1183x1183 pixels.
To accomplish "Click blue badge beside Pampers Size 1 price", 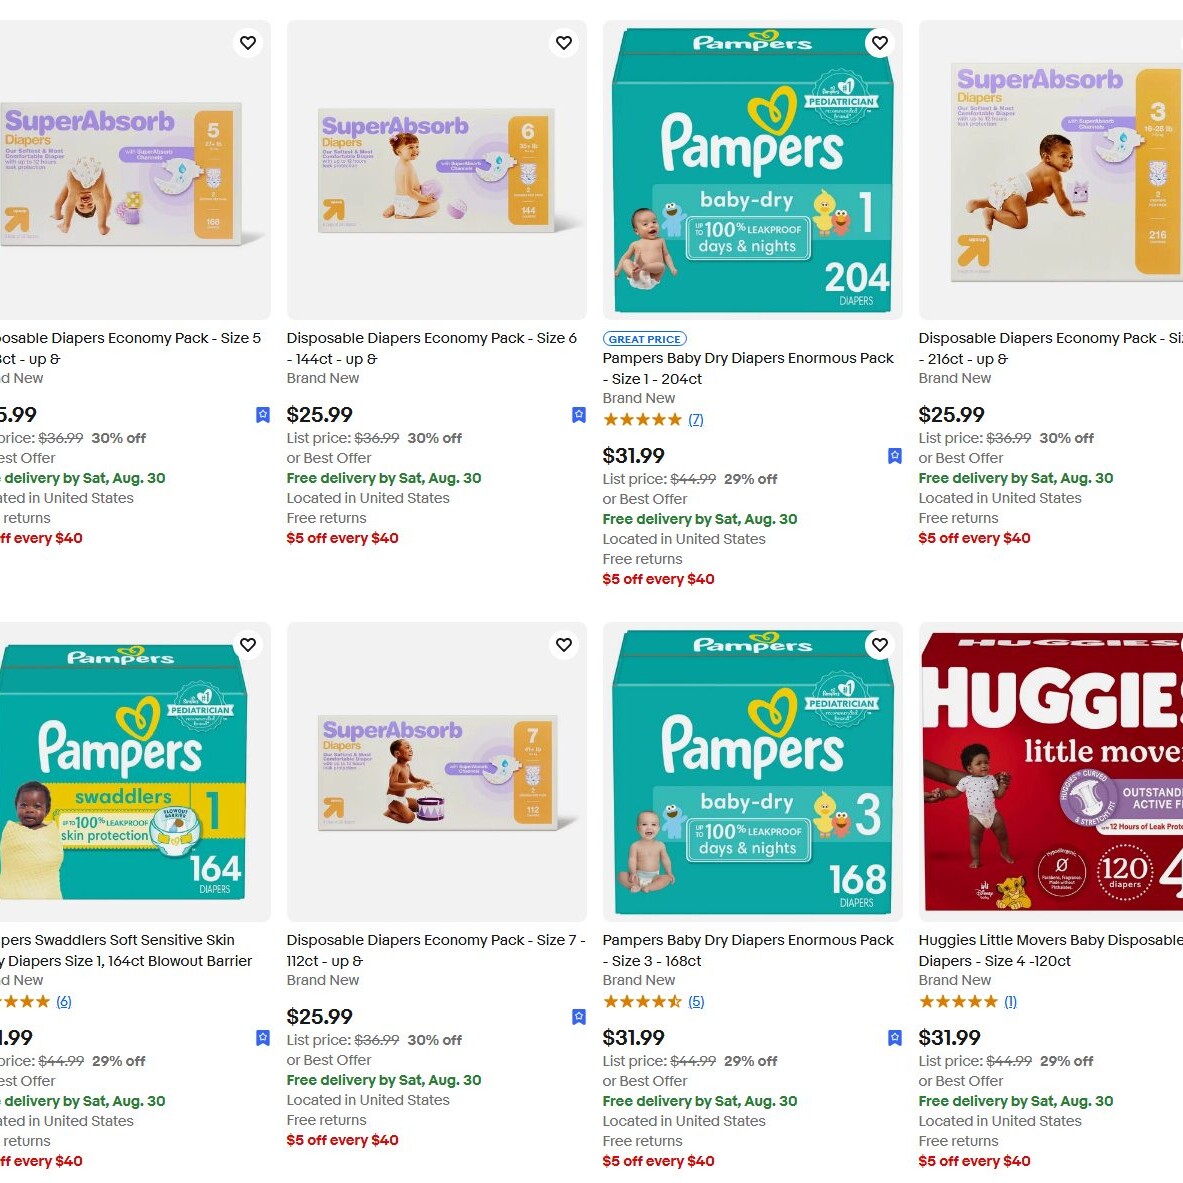I will (895, 456).
